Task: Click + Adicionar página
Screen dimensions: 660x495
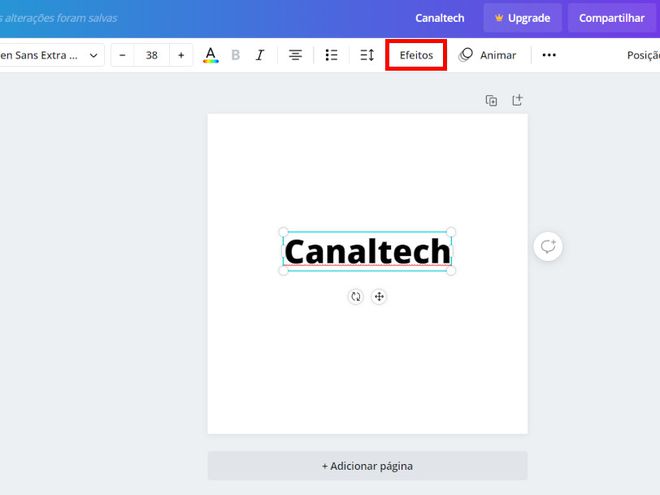Action: tap(367, 466)
